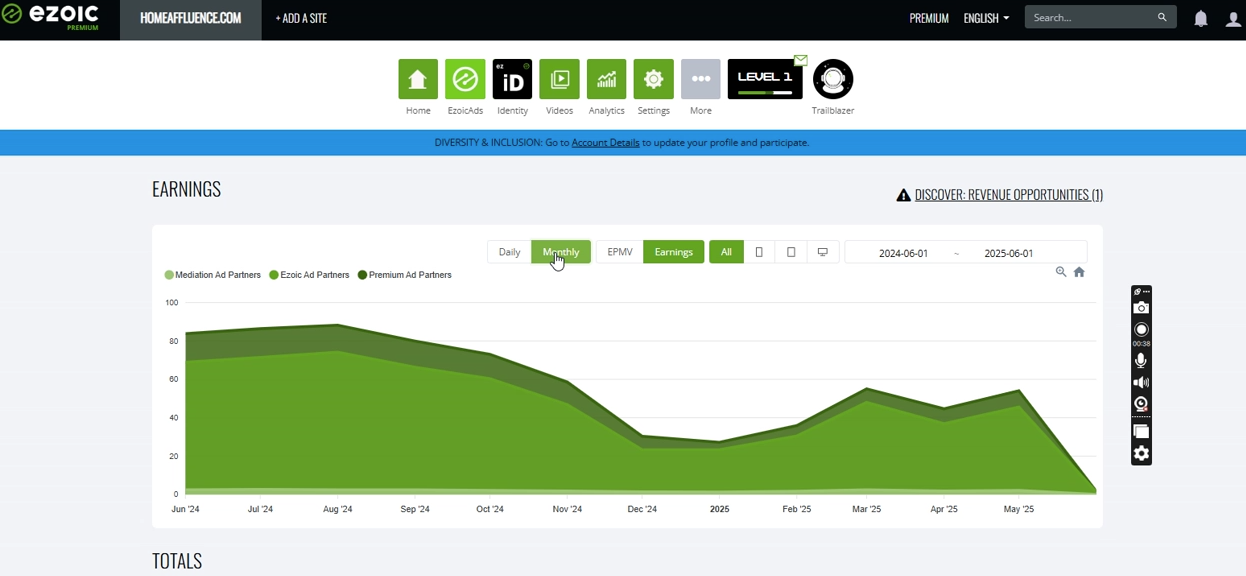1246x576 pixels.
Task: Mute the microphone in the recorder toolbar
Action: pos(1141,361)
